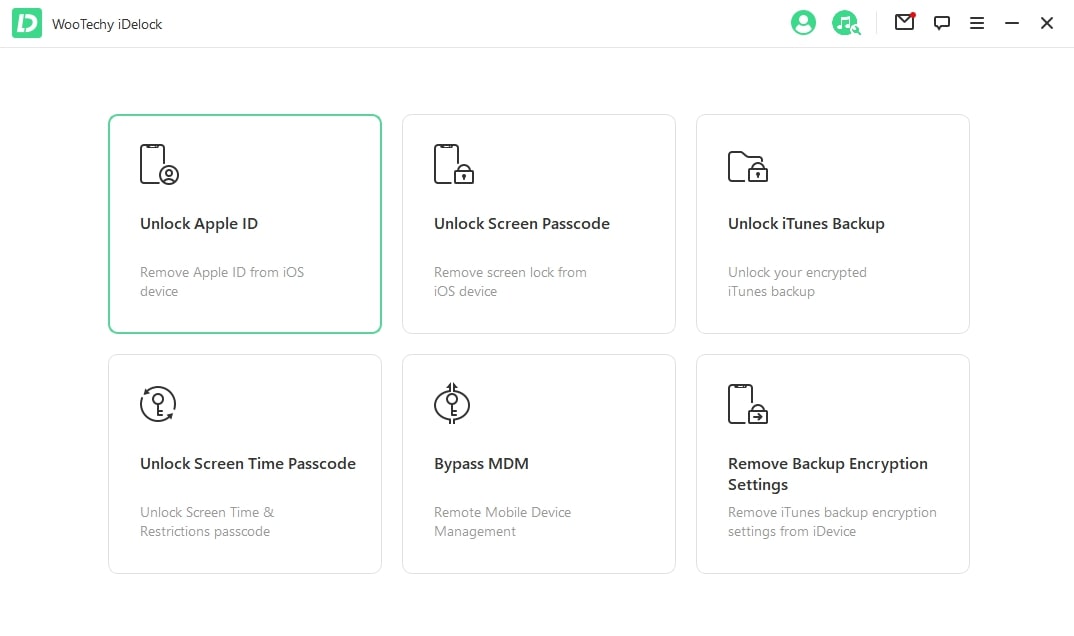Click the Remove Backup Encryption phone icon
The width and height of the screenshot is (1074, 636).
point(747,404)
